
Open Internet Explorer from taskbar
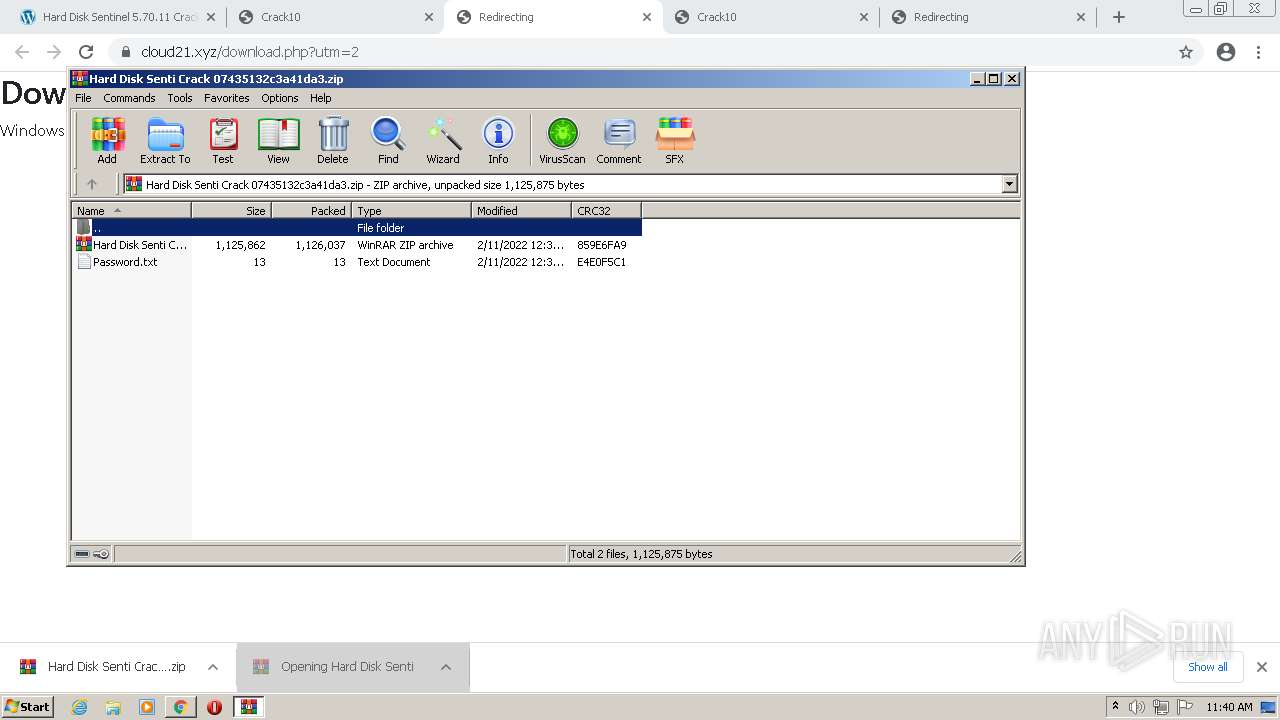80,707
